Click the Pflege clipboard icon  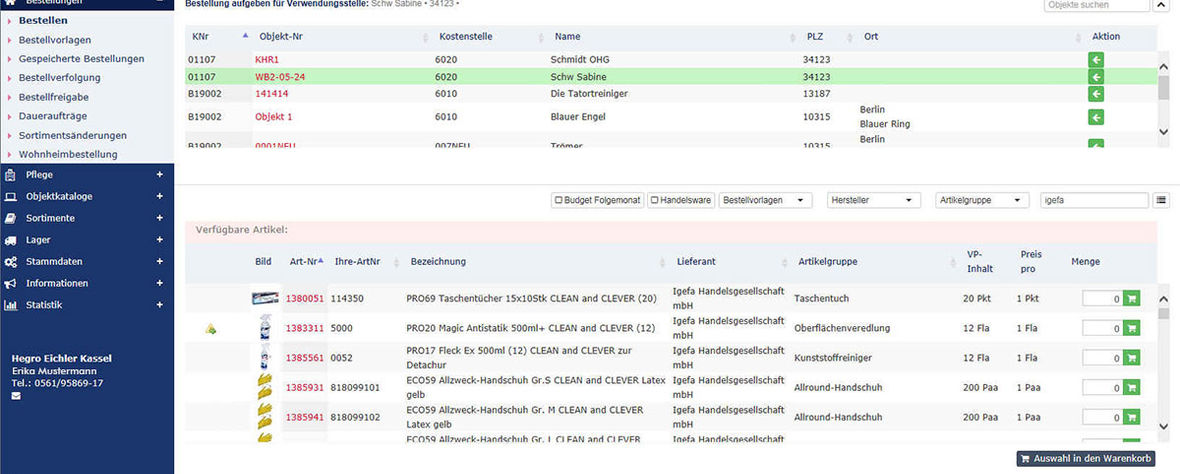[11, 175]
